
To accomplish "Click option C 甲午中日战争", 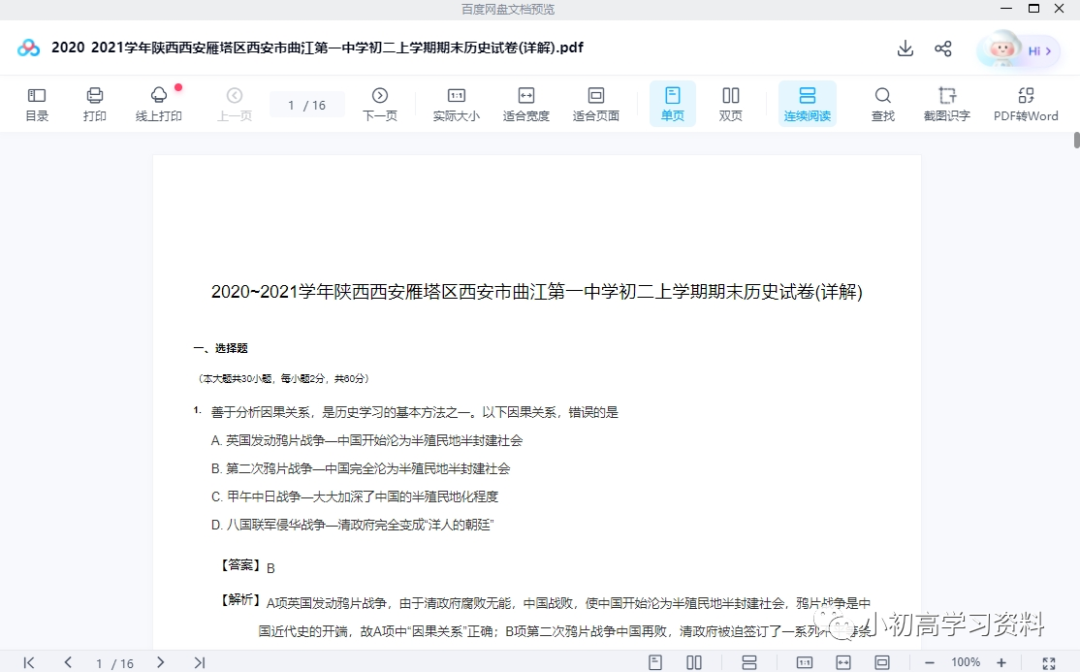I will [x=354, y=497].
